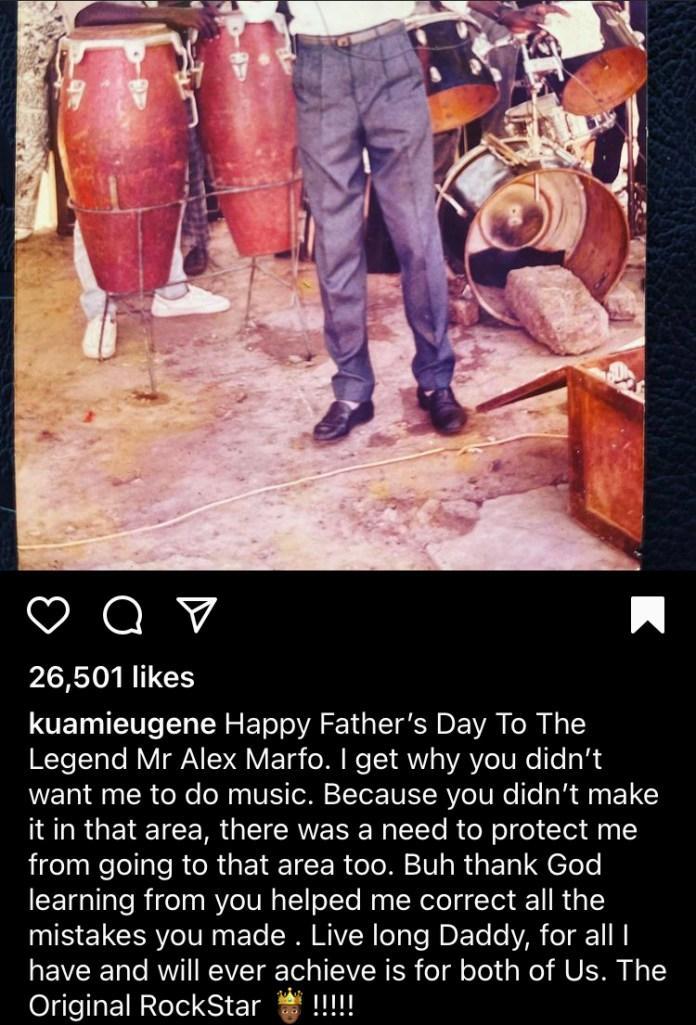
Task: Click the white sneakers behind the conga
Action: pyautogui.click(x=157, y=317)
